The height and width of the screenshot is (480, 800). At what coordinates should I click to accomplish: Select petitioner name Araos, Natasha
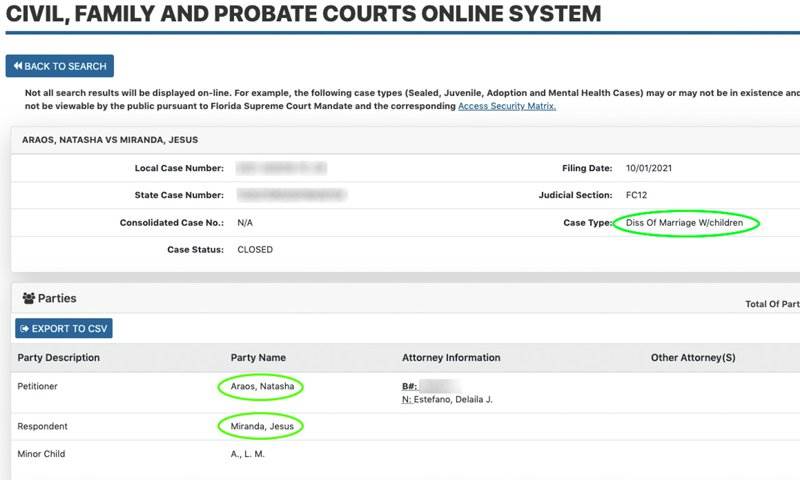tap(260, 386)
